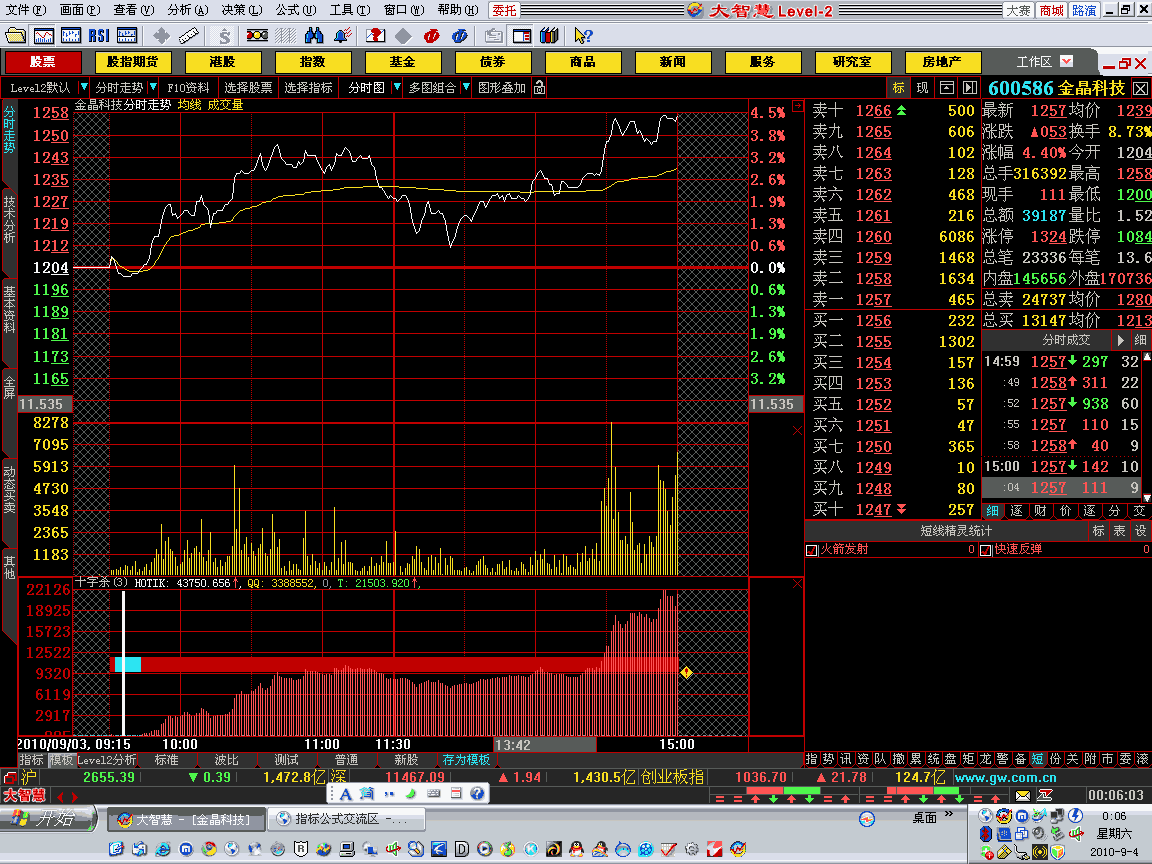
Task: Click the 存为模板 button
Action: 466,760
